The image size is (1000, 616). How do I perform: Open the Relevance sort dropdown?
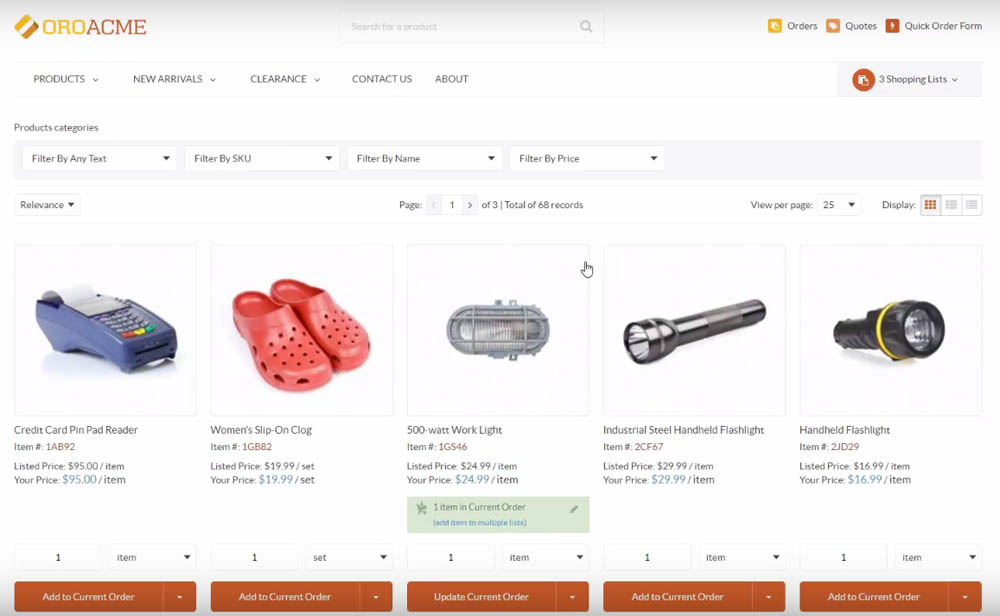click(x=47, y=204)
